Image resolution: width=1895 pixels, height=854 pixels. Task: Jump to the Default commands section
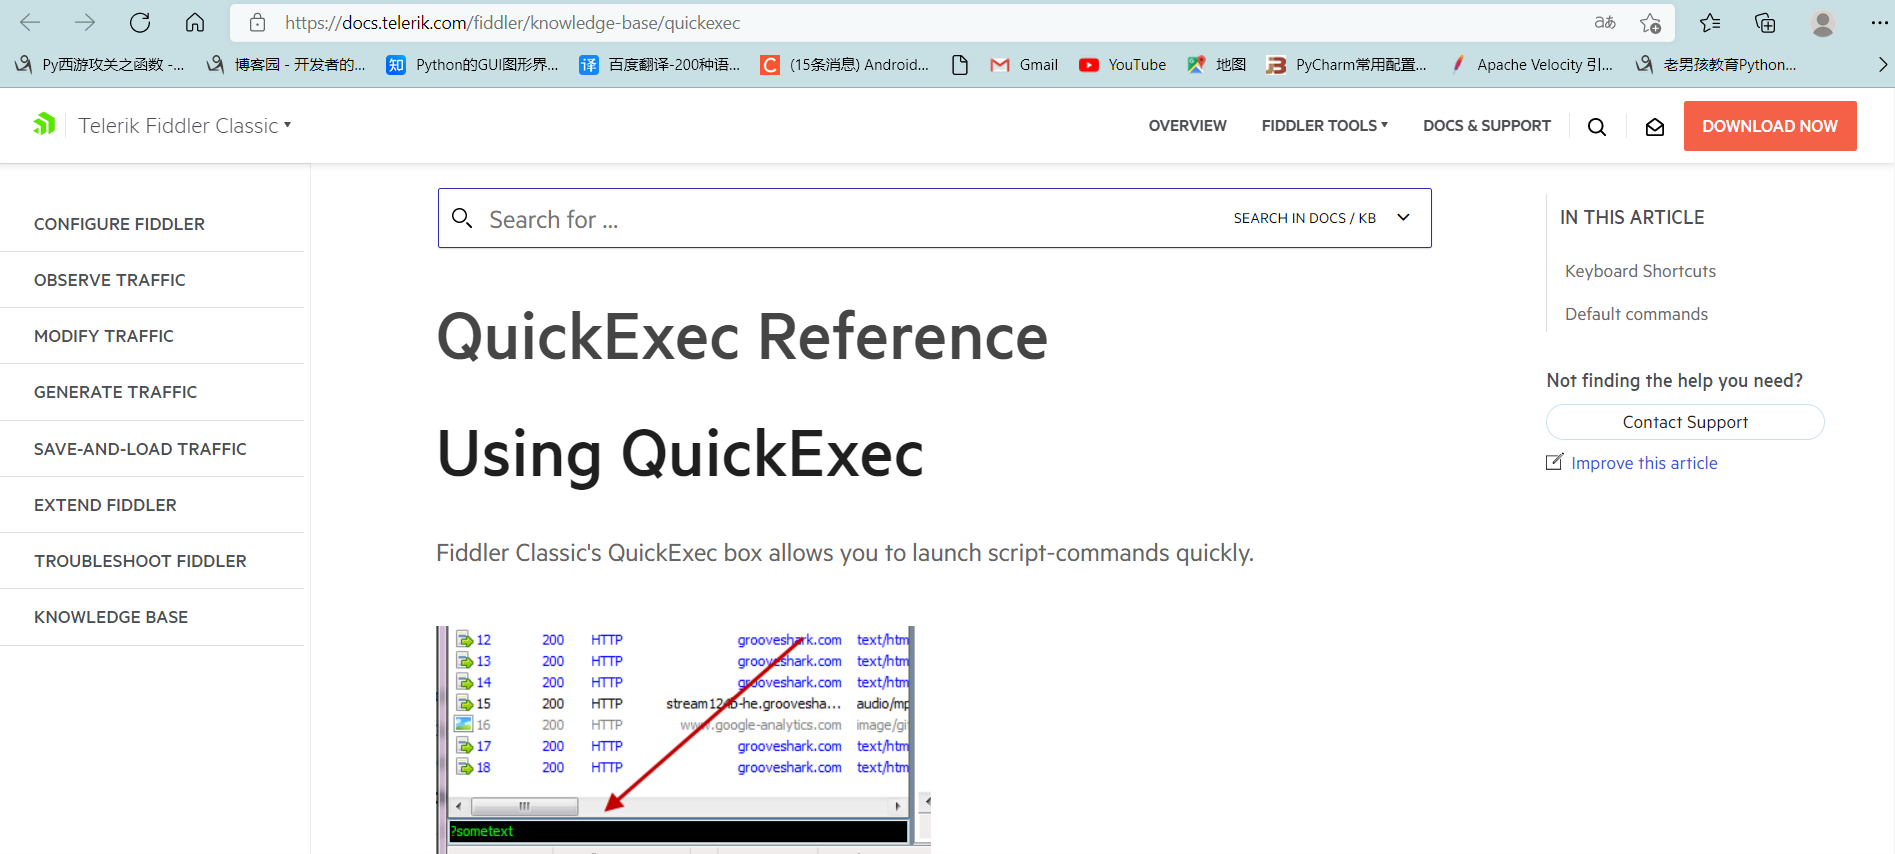[x=1636, y=314]
